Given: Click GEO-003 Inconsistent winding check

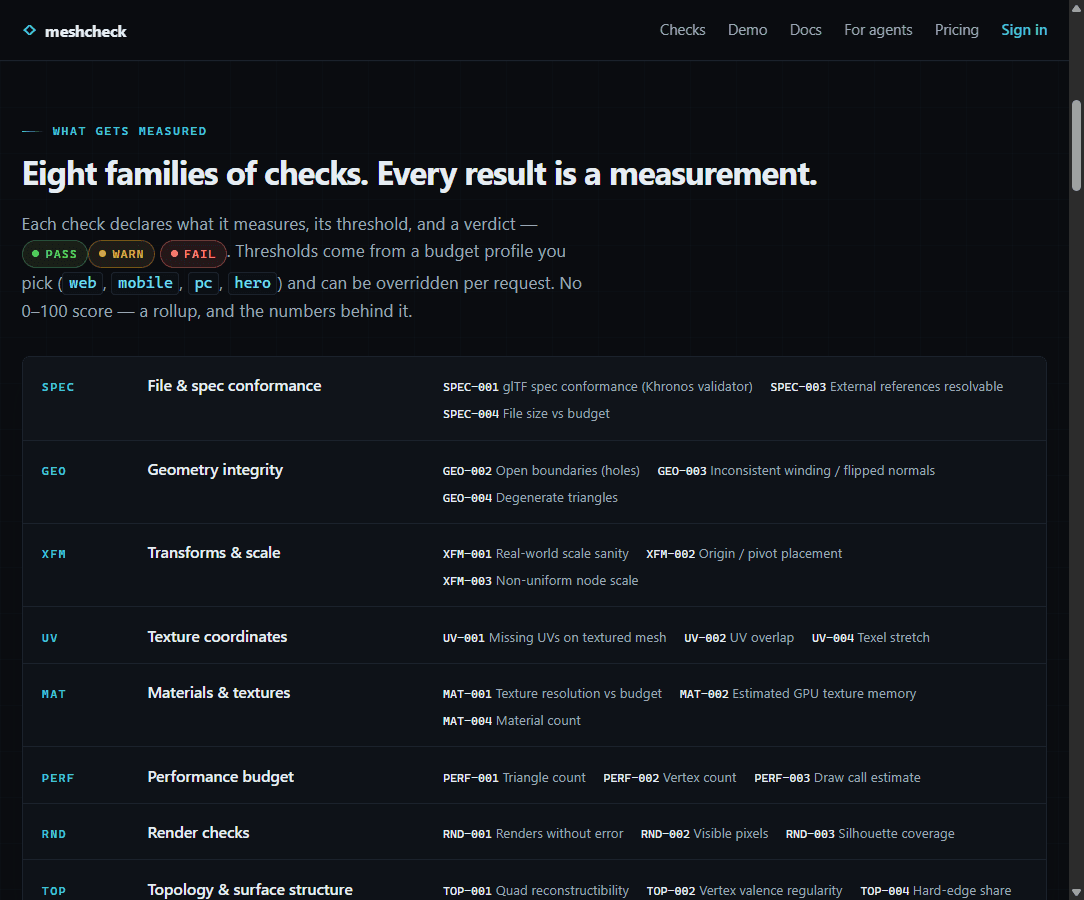Looking at the screenshot, I should [x=796, y=471].
